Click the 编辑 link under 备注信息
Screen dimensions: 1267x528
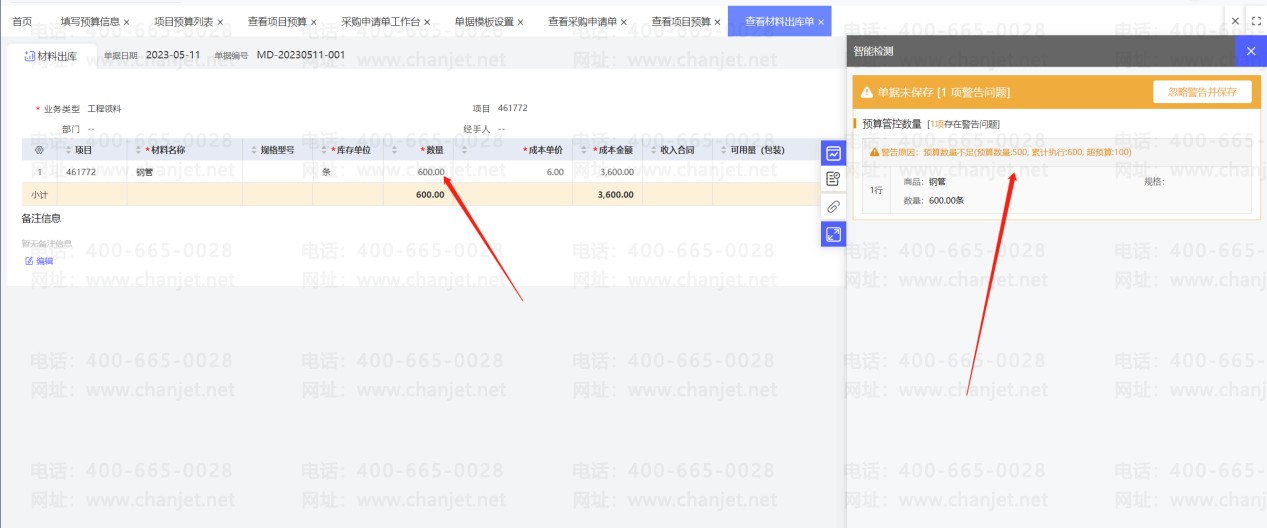click(x=39, y=260)
